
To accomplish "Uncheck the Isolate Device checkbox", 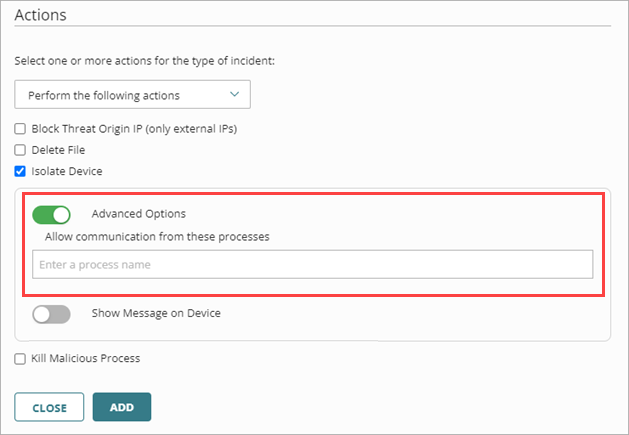I will pos(20,171).
